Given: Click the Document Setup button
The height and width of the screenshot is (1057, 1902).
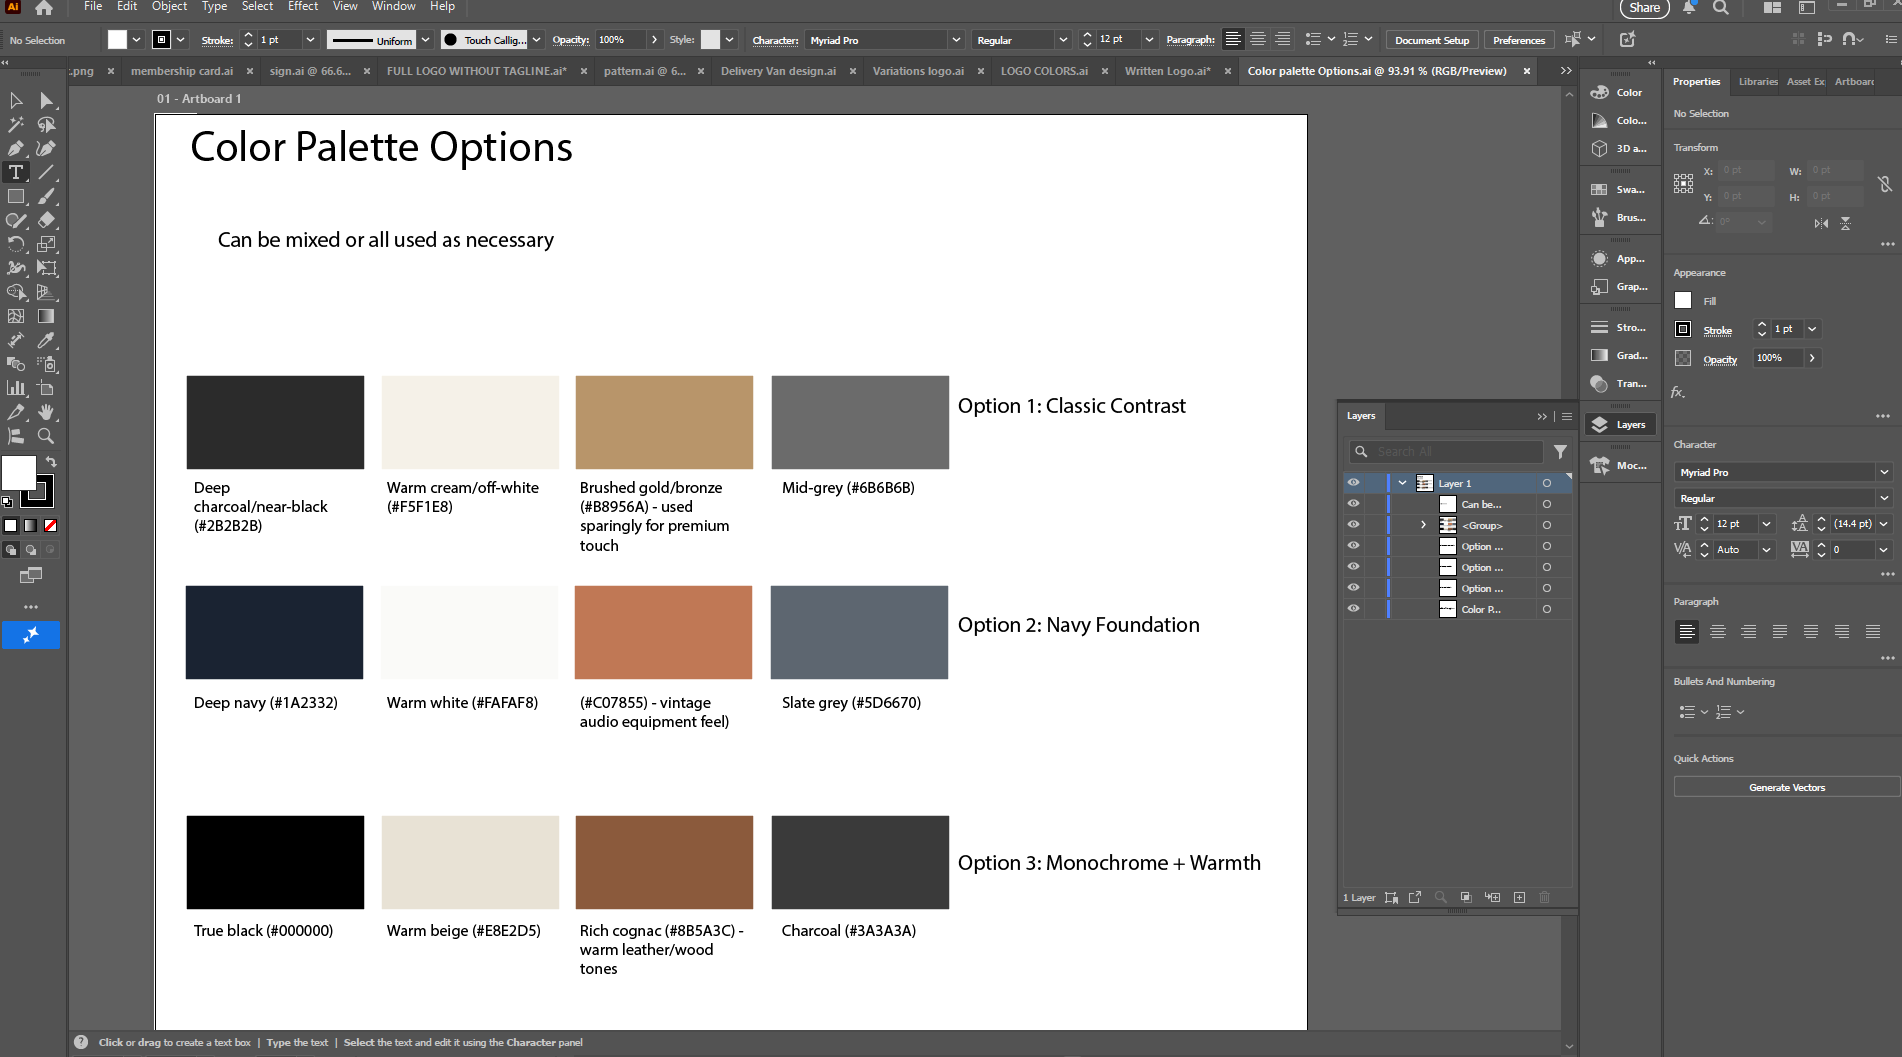Looking at the screenshot, I should pyautogui.click(x=1431, y=40).
